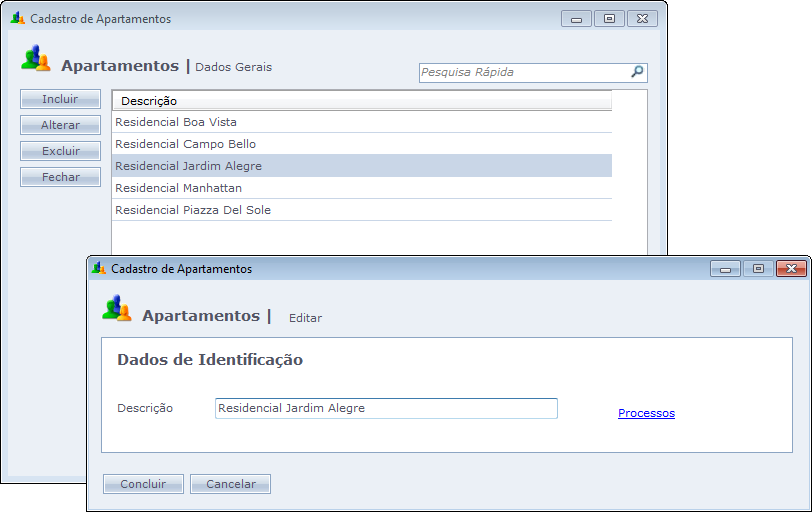Click the Apartamentos people icon beside Dados Gerais
The image size is (812, 512).
tap(35, 59)
